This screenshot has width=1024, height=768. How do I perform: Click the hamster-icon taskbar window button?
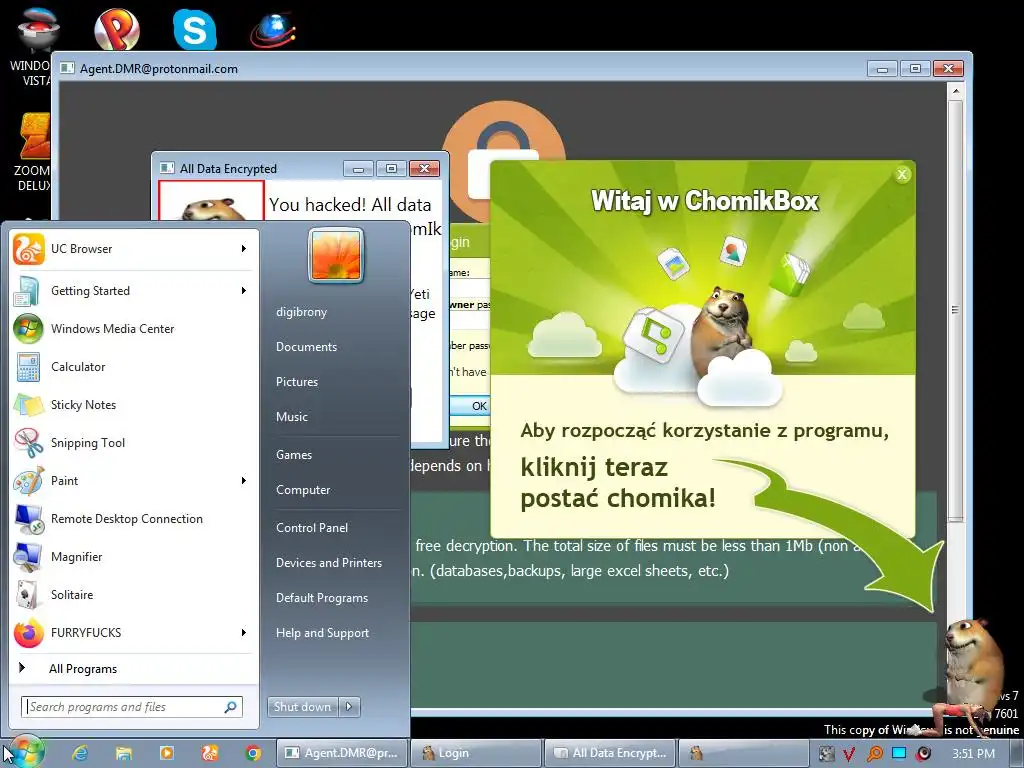pos(743,753)
